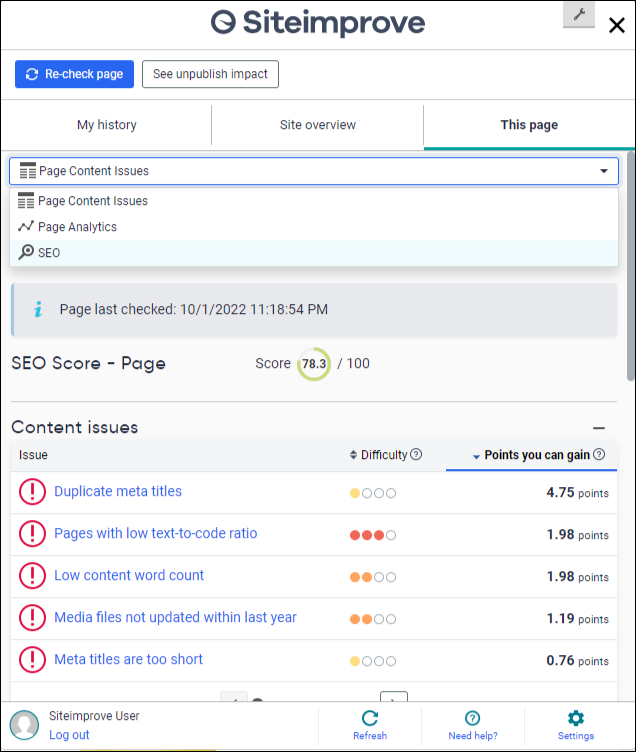
Task: Open Duplicate meta titles issue
Action: [x=118, y=492]
